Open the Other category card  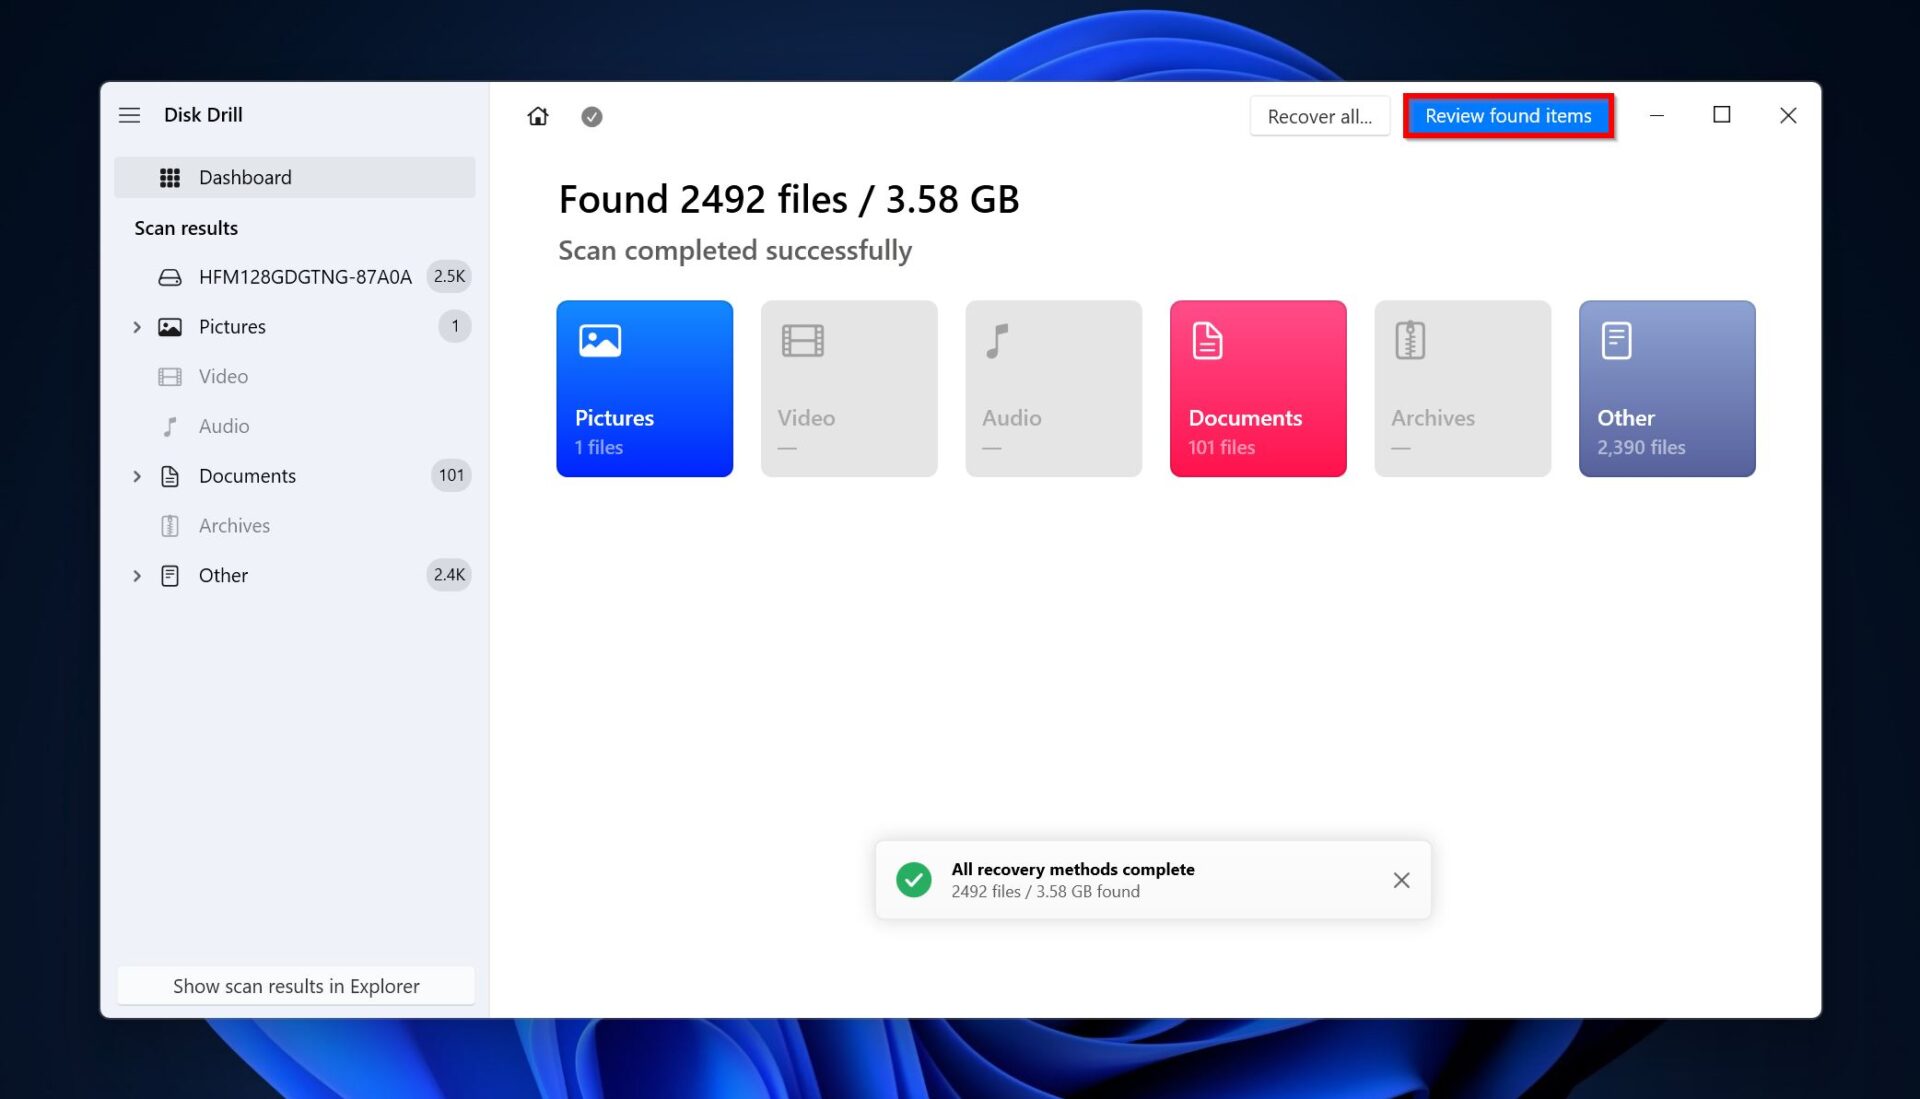[1666, 389]
